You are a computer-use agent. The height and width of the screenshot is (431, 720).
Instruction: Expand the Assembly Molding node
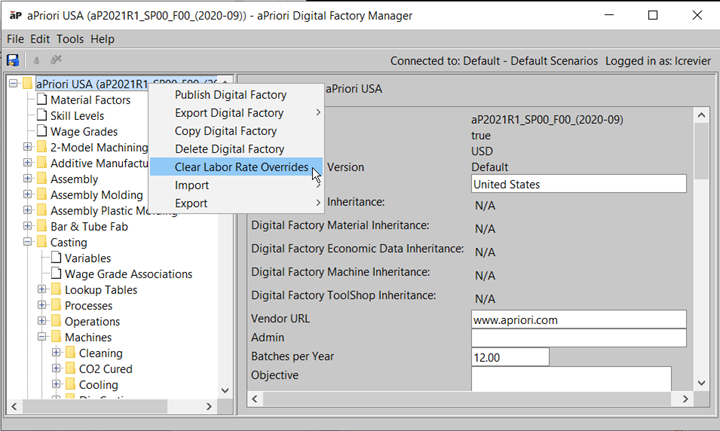[28, 195]
